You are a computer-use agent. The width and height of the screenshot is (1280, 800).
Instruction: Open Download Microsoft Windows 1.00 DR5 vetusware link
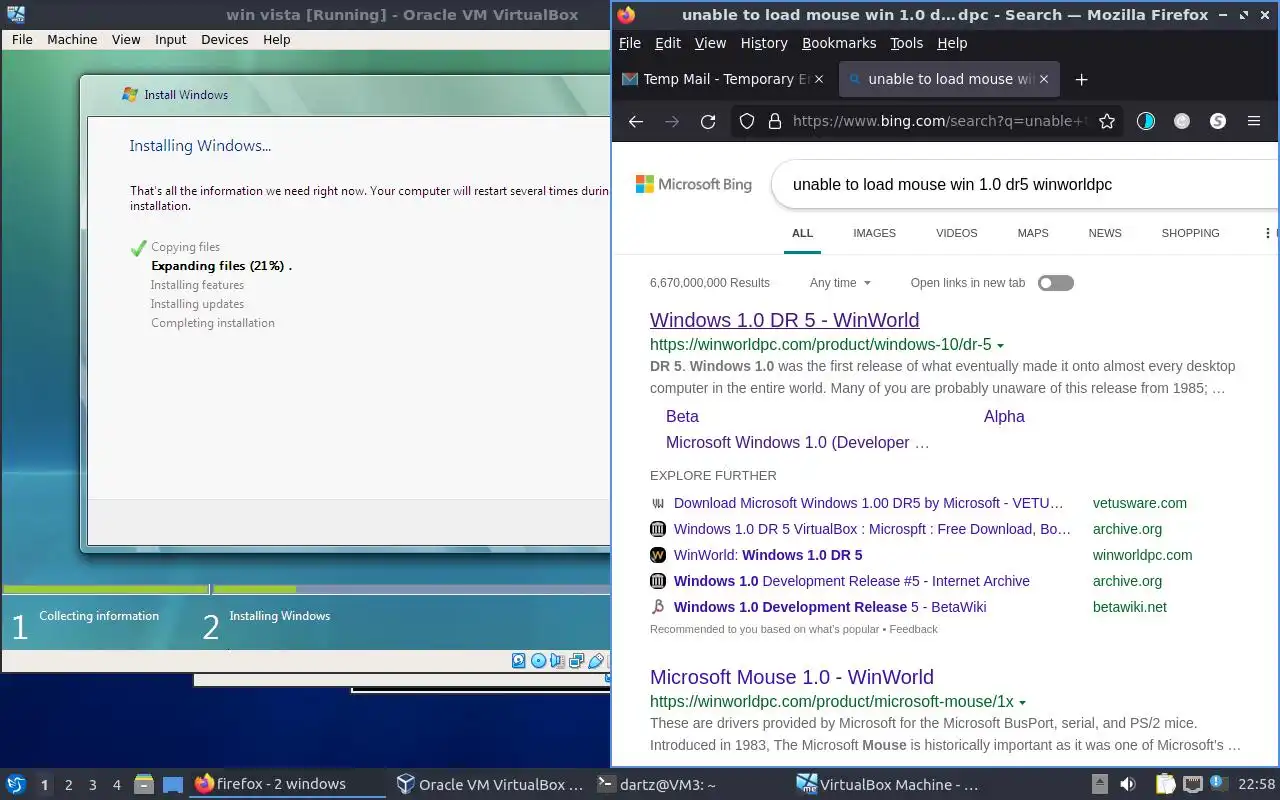click(869, 503)
